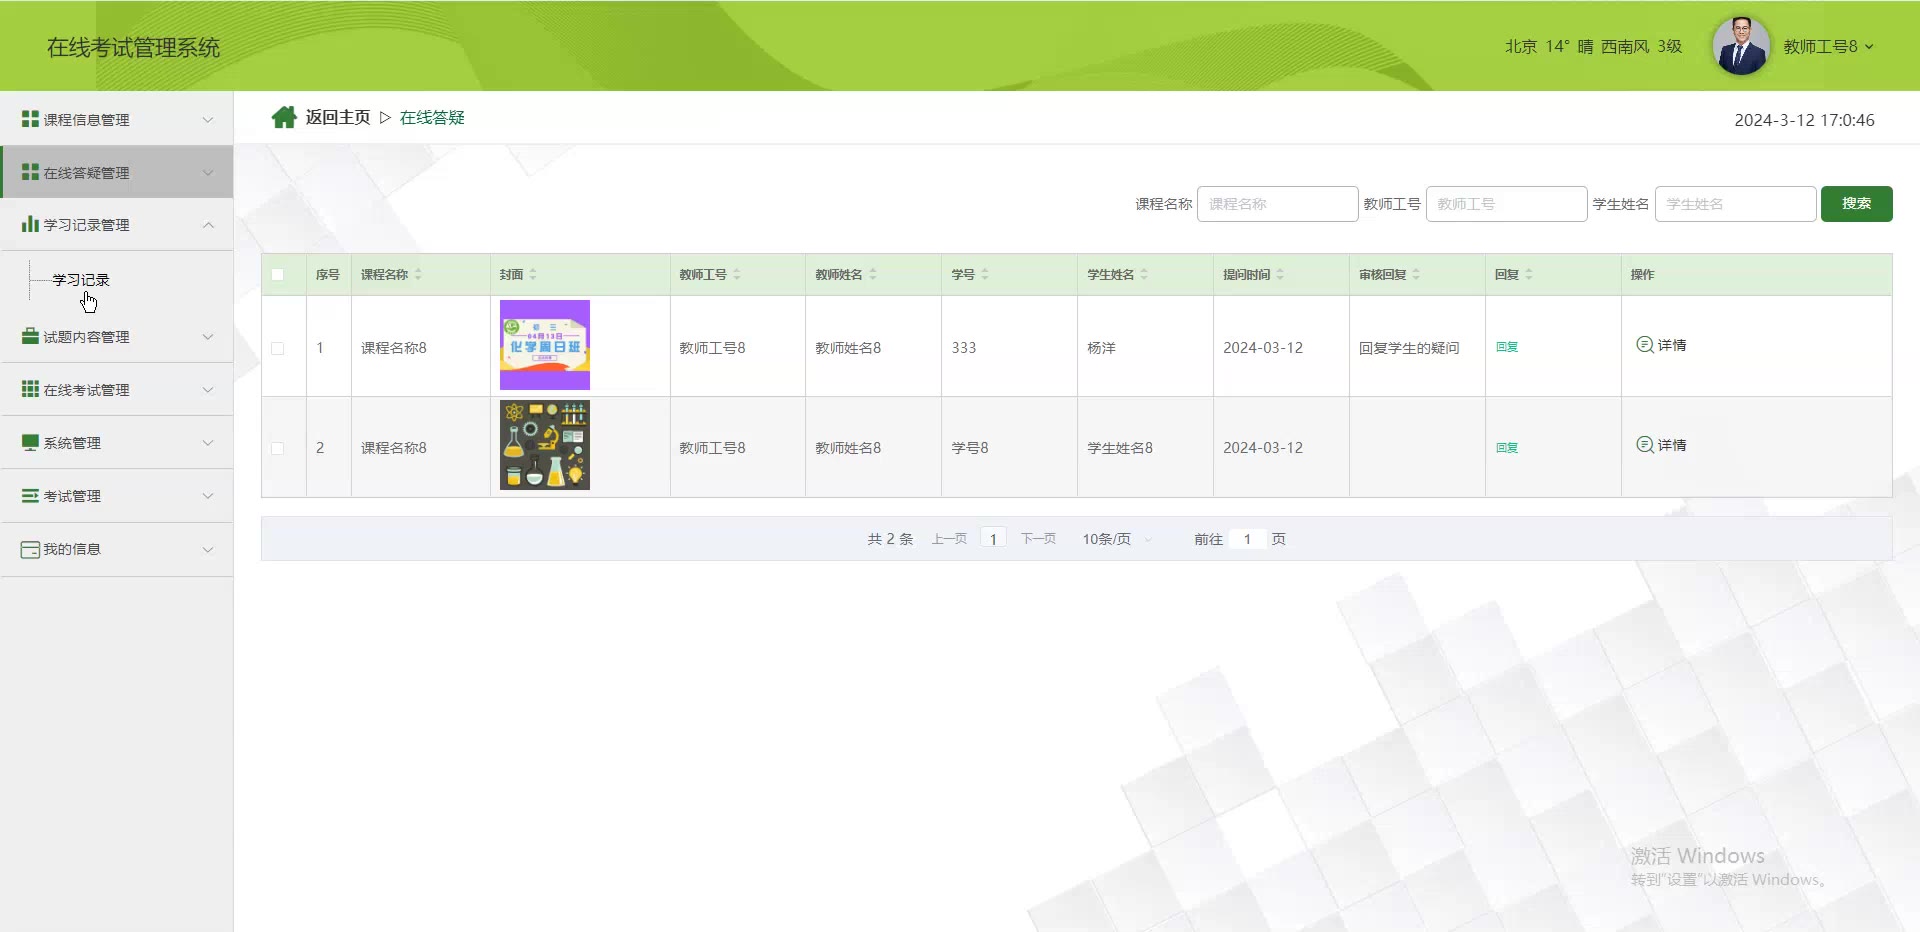Sort by 课程名称 column arrows
Viewport: 1920px width, 932px height.
418,274
